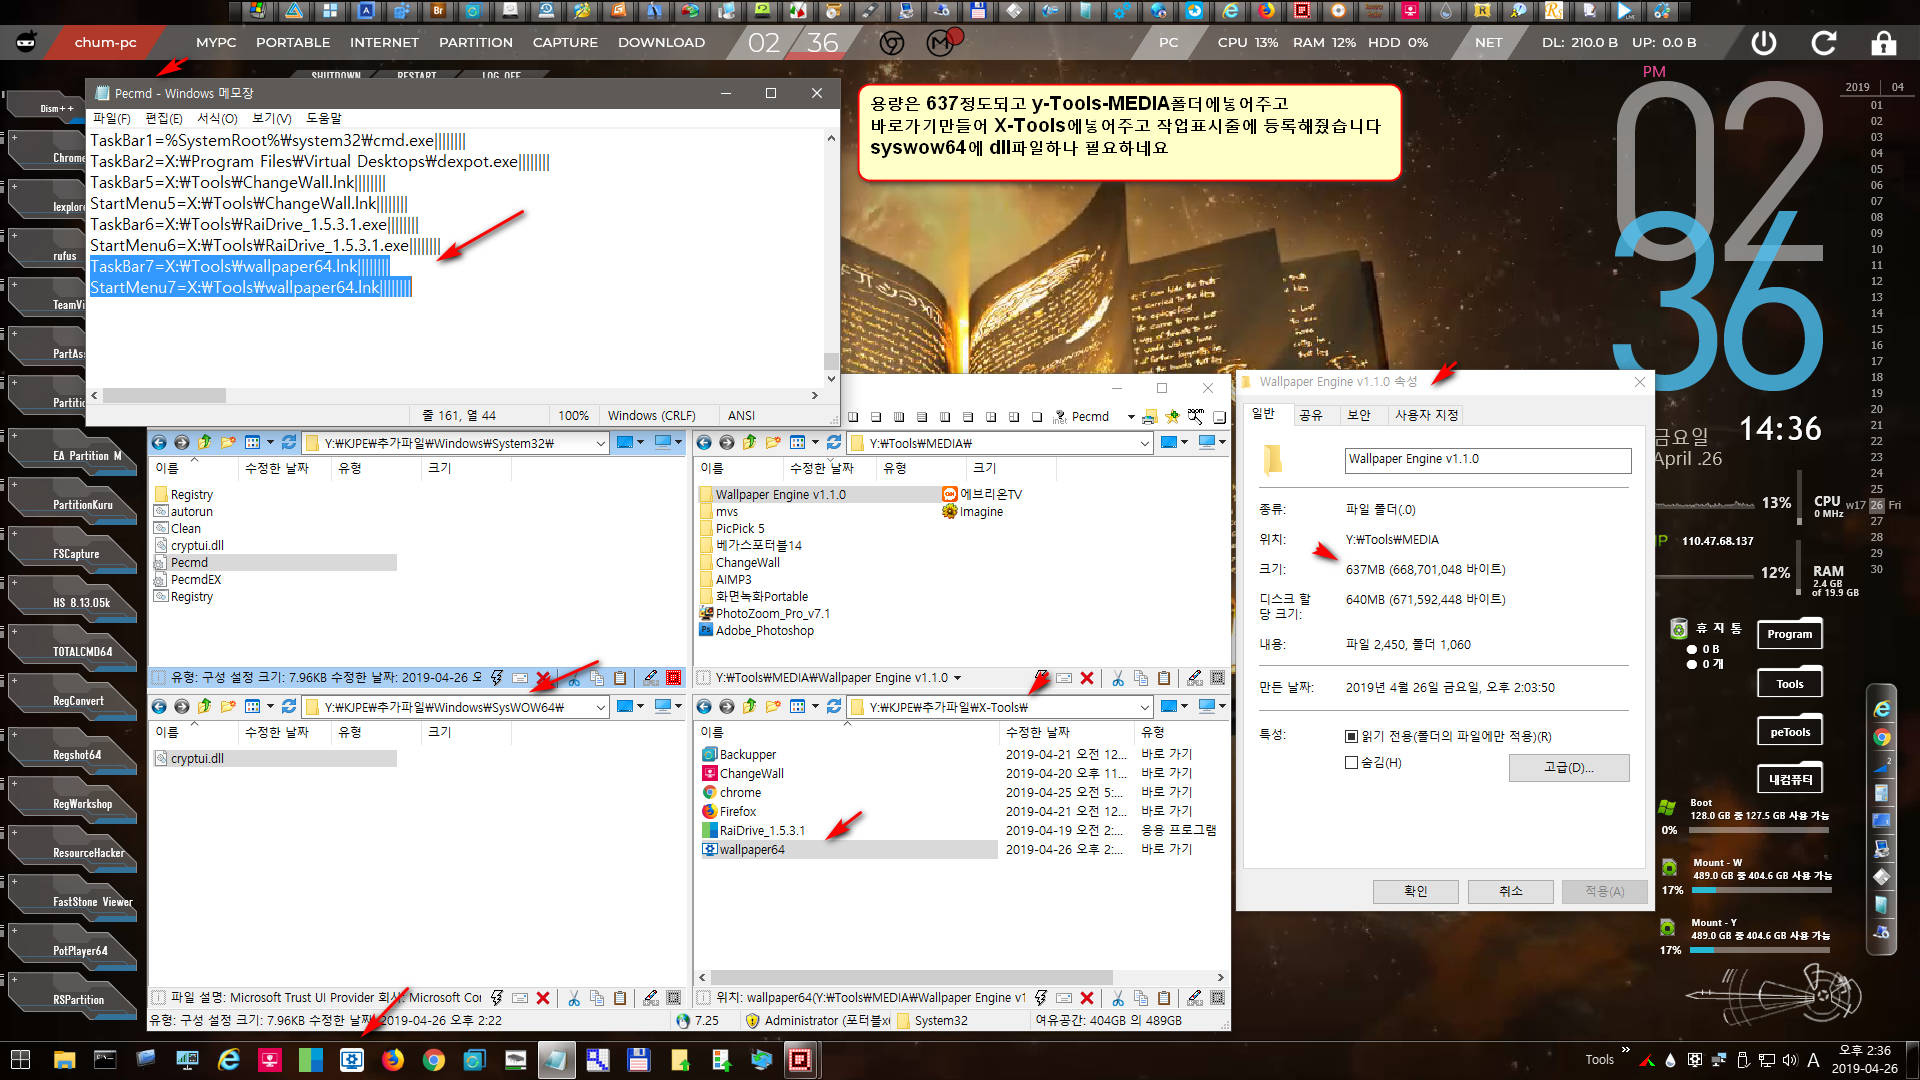Open Chrome circle icon beside the top clock

coord(892,43)
